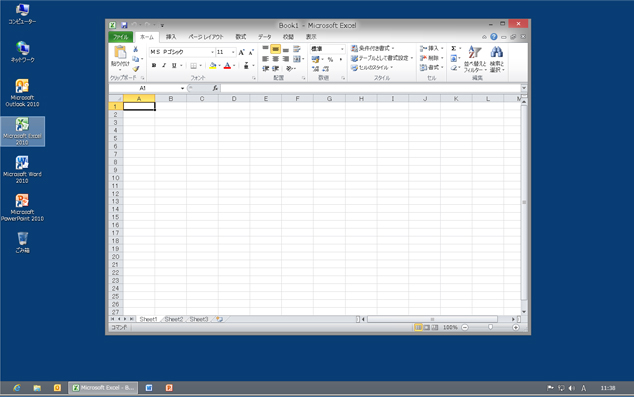Toggle Bold formatting

click(x=154, y=65)
